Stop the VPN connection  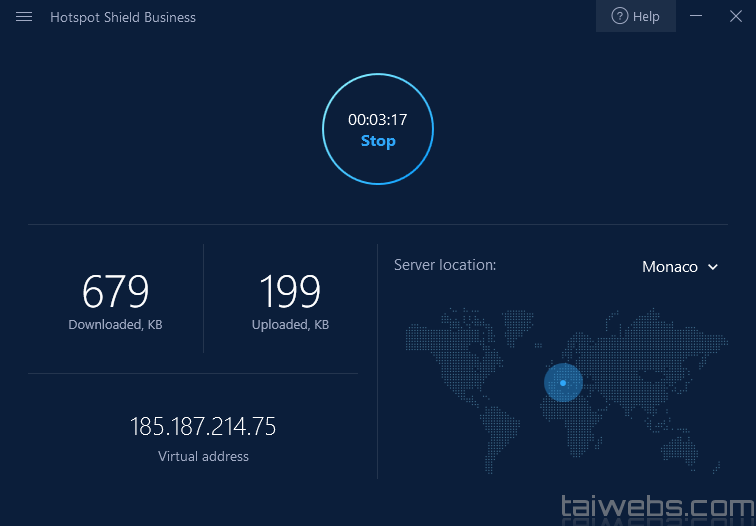pyautogui.click(x=378, y=141)
